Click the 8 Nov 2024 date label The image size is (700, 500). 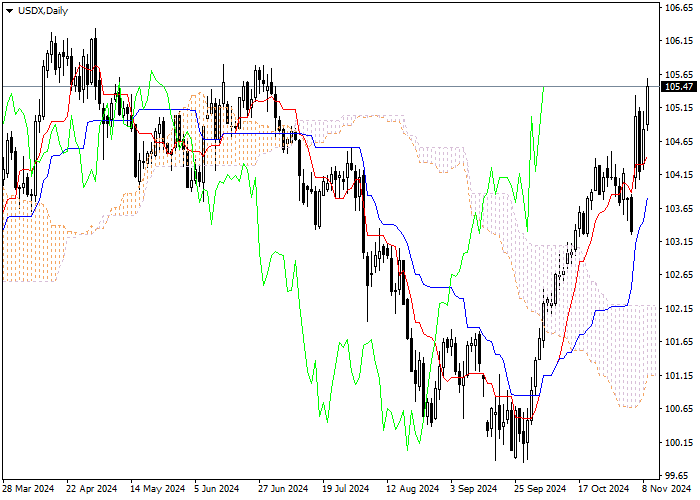pos(666,489)
